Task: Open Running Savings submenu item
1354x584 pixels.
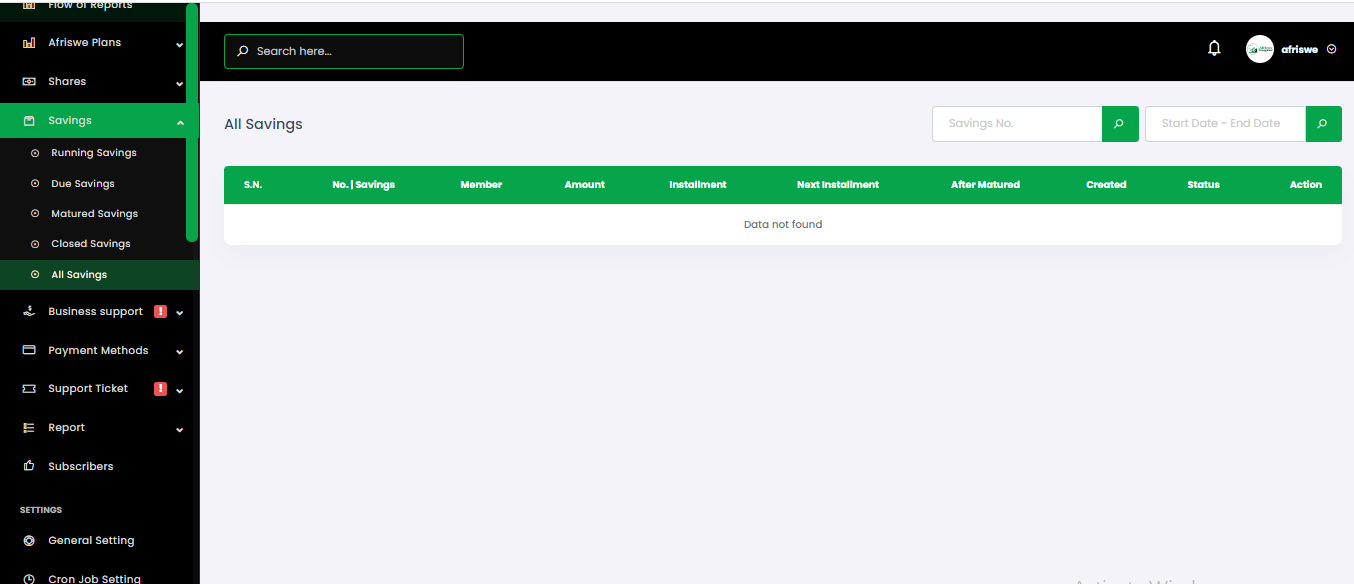Action: [x=93, y=153]
